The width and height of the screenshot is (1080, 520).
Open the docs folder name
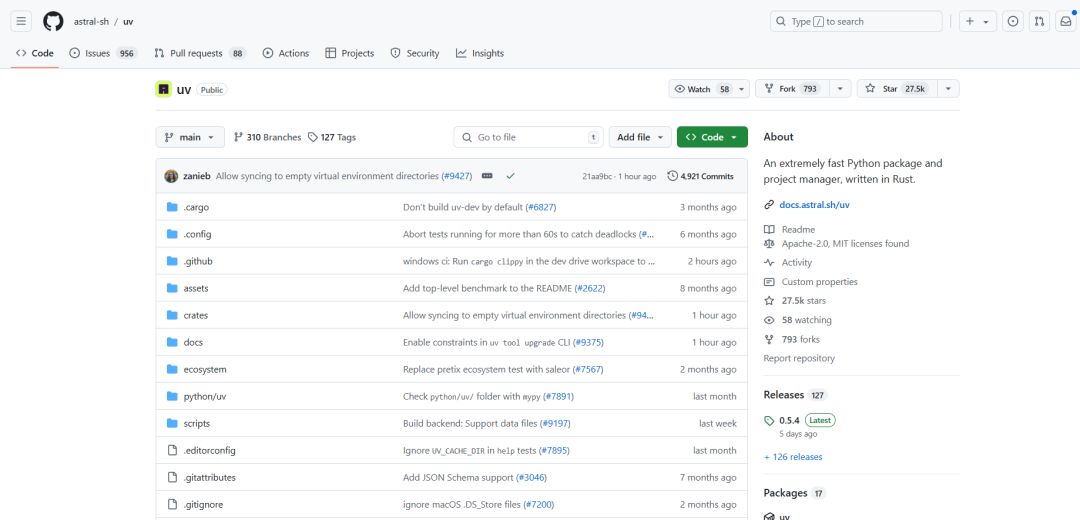pyautogui.click(x=194, y=342)
